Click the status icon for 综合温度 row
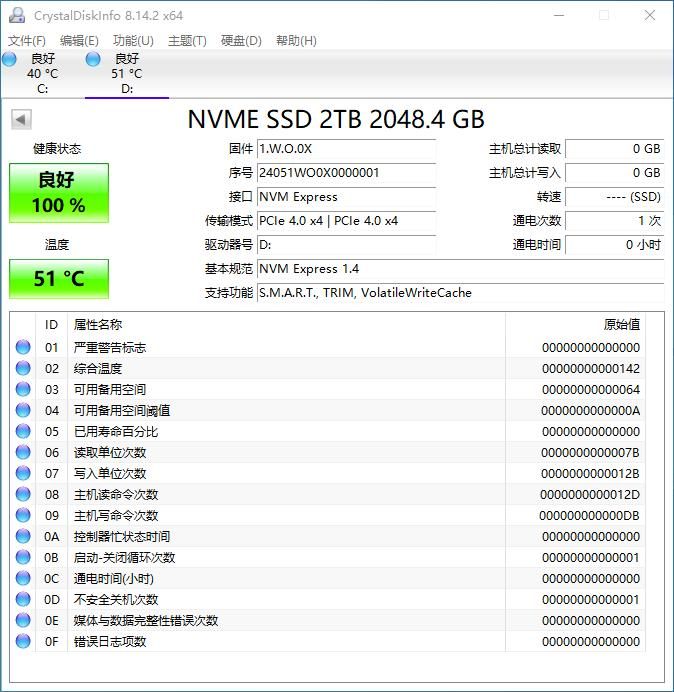Screen dimensions: 674x692 pyautogui.click(x=23, y=369)
